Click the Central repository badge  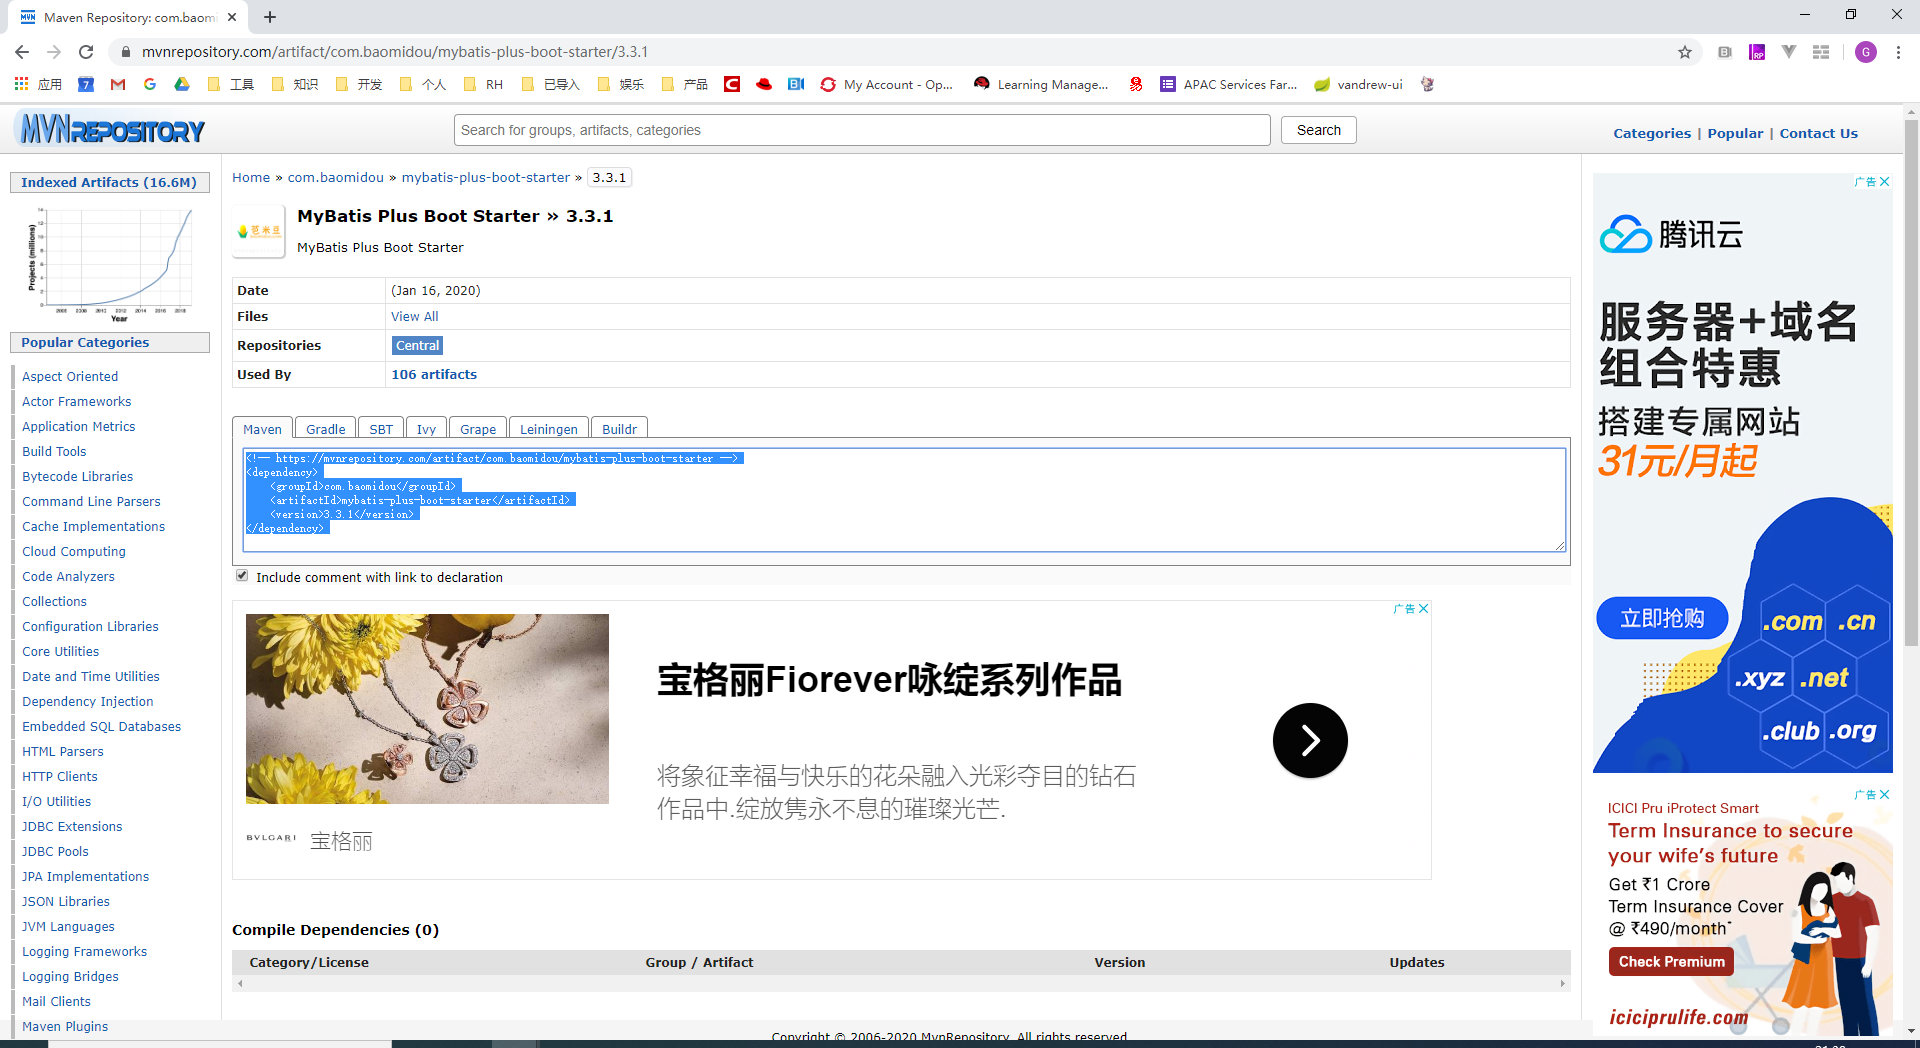coord(417,345)
